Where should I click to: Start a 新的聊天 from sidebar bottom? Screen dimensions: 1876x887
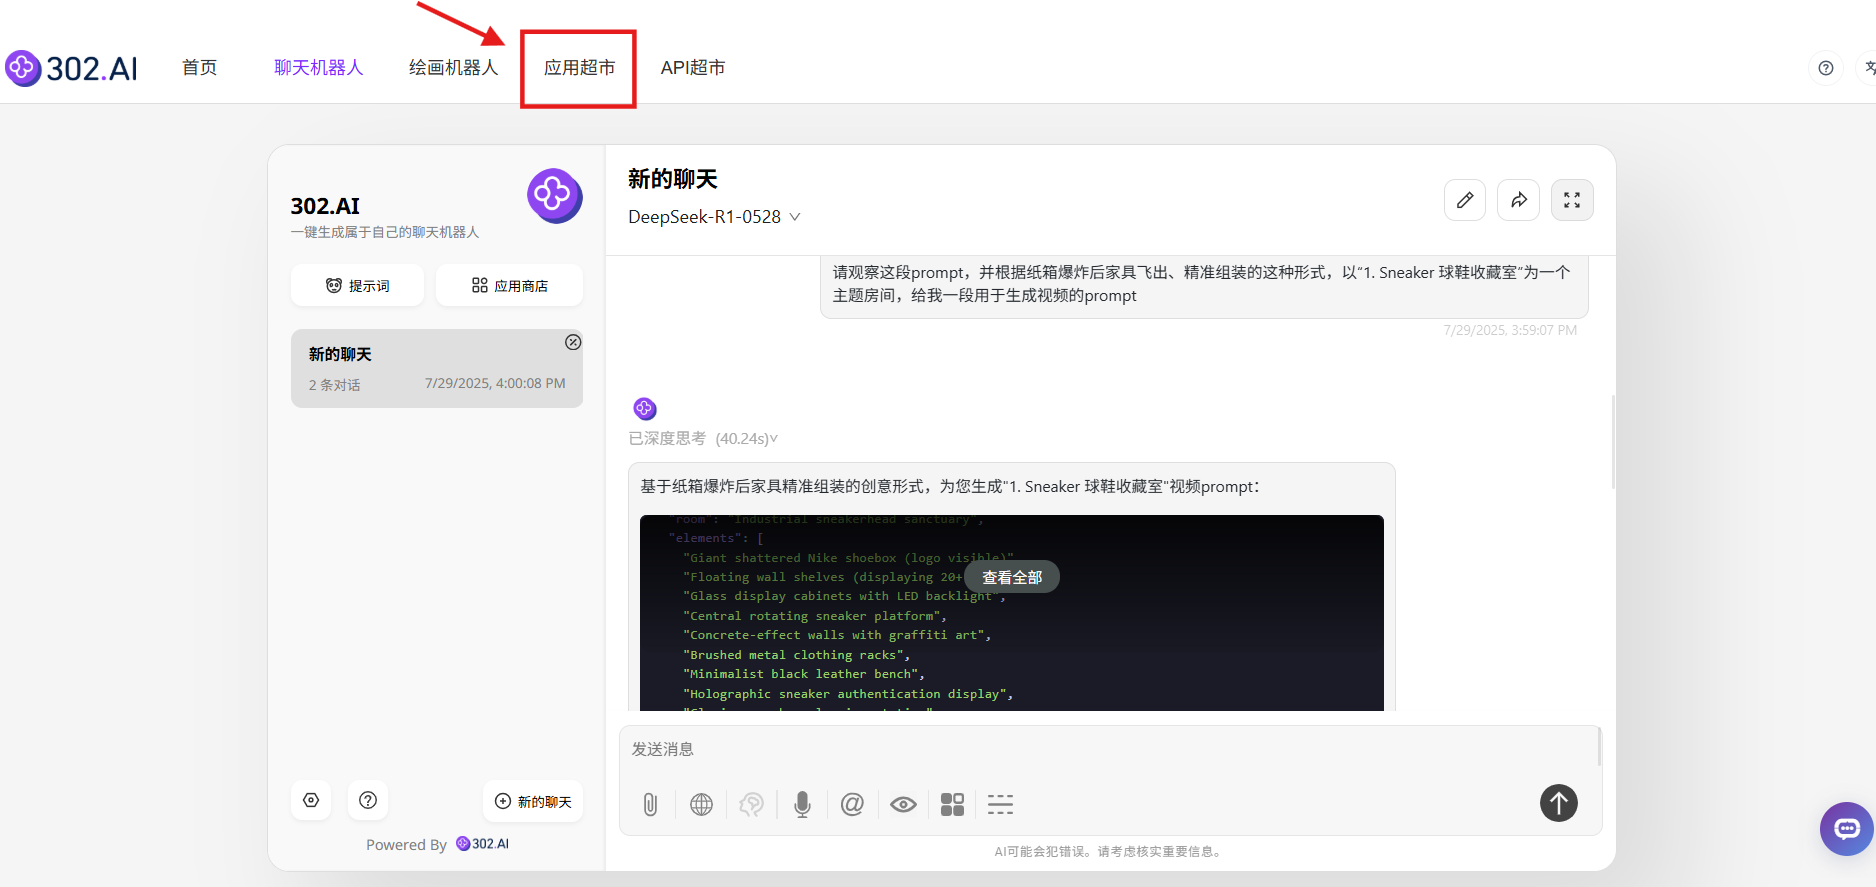coord(533,801)
